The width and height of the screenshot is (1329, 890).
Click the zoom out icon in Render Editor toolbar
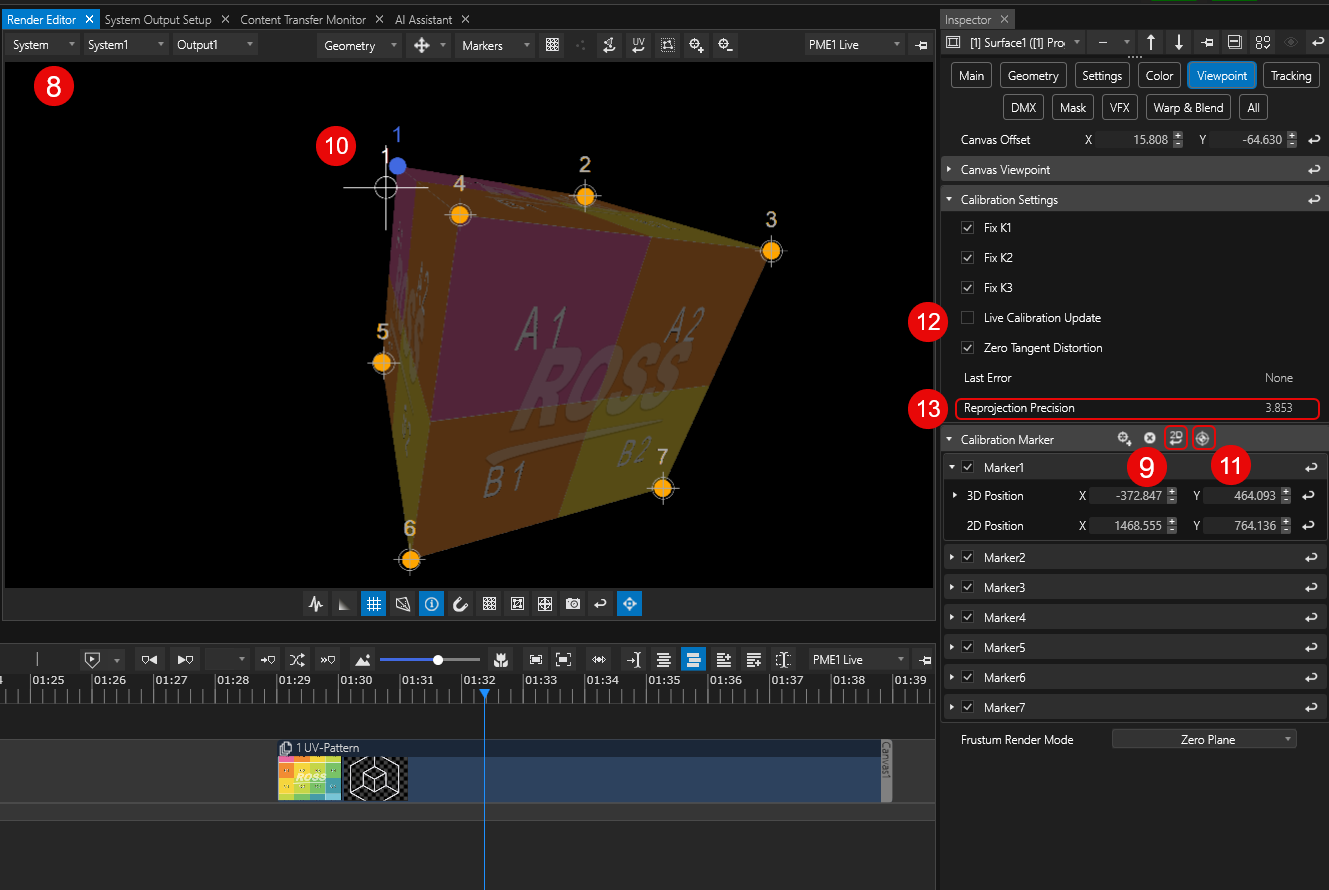[x=725, y=45]
